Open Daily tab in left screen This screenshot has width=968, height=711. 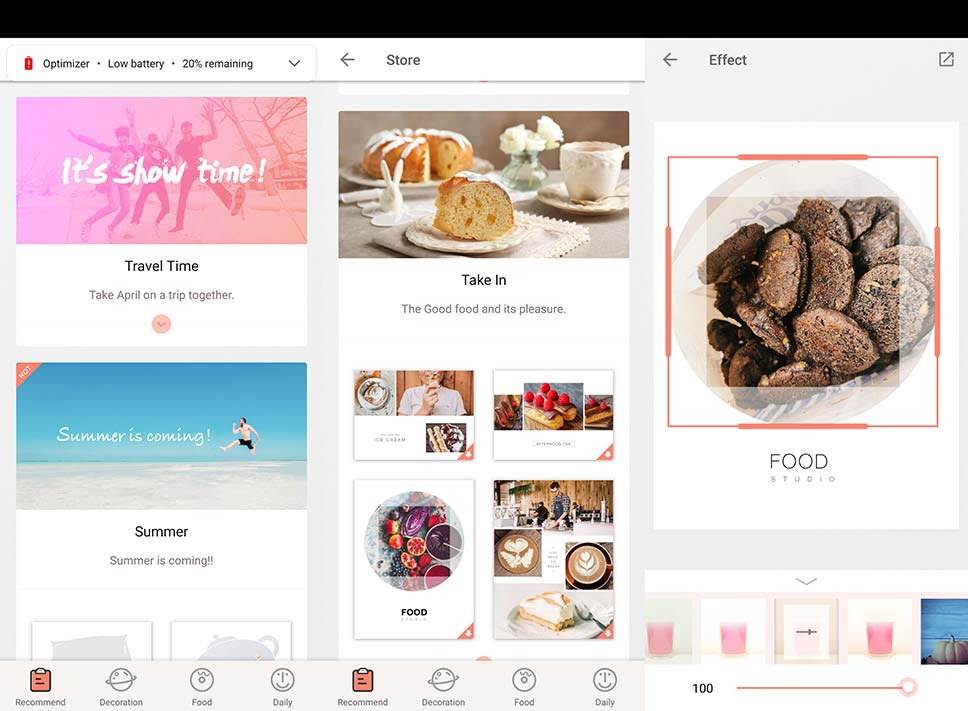282,687
